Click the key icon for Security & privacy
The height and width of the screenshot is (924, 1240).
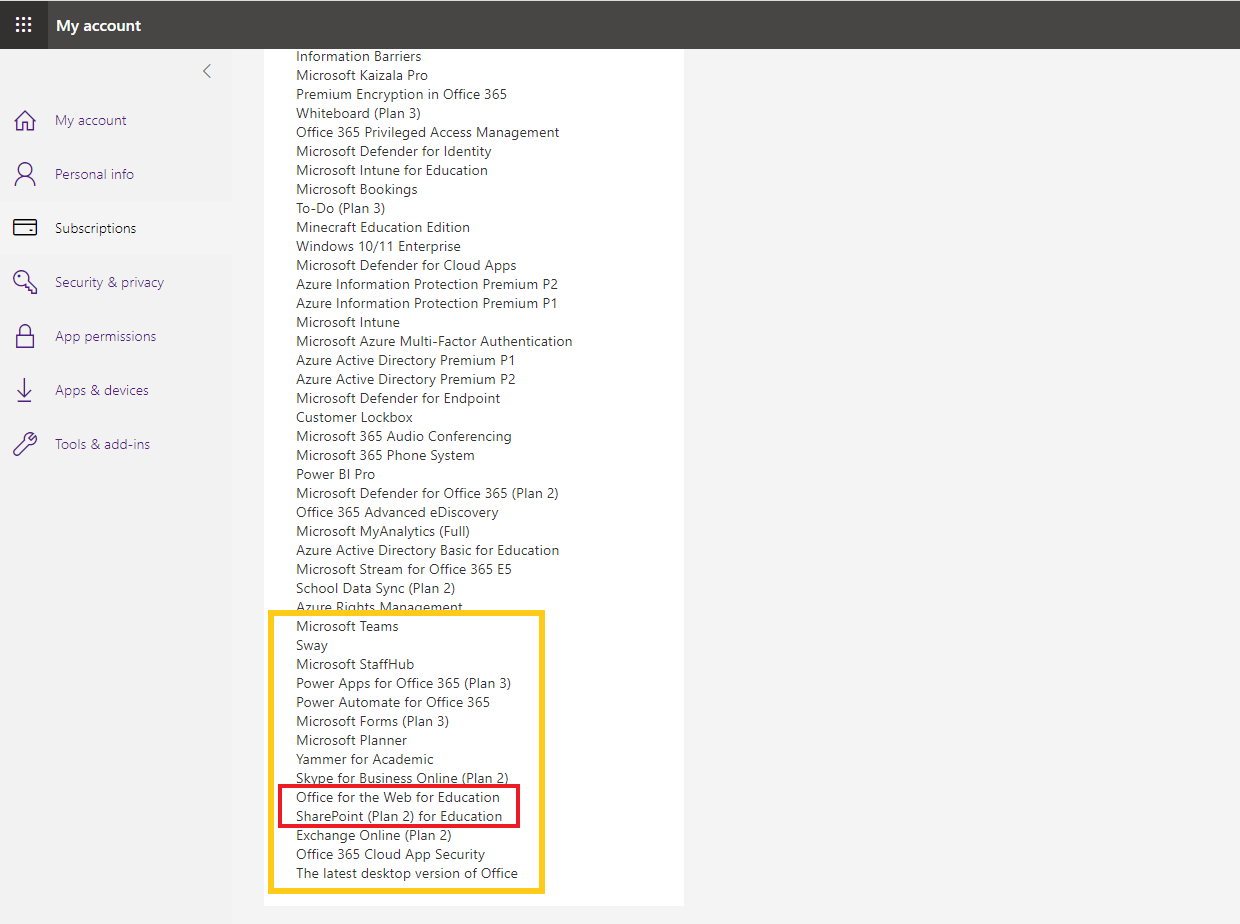(25, 282)
